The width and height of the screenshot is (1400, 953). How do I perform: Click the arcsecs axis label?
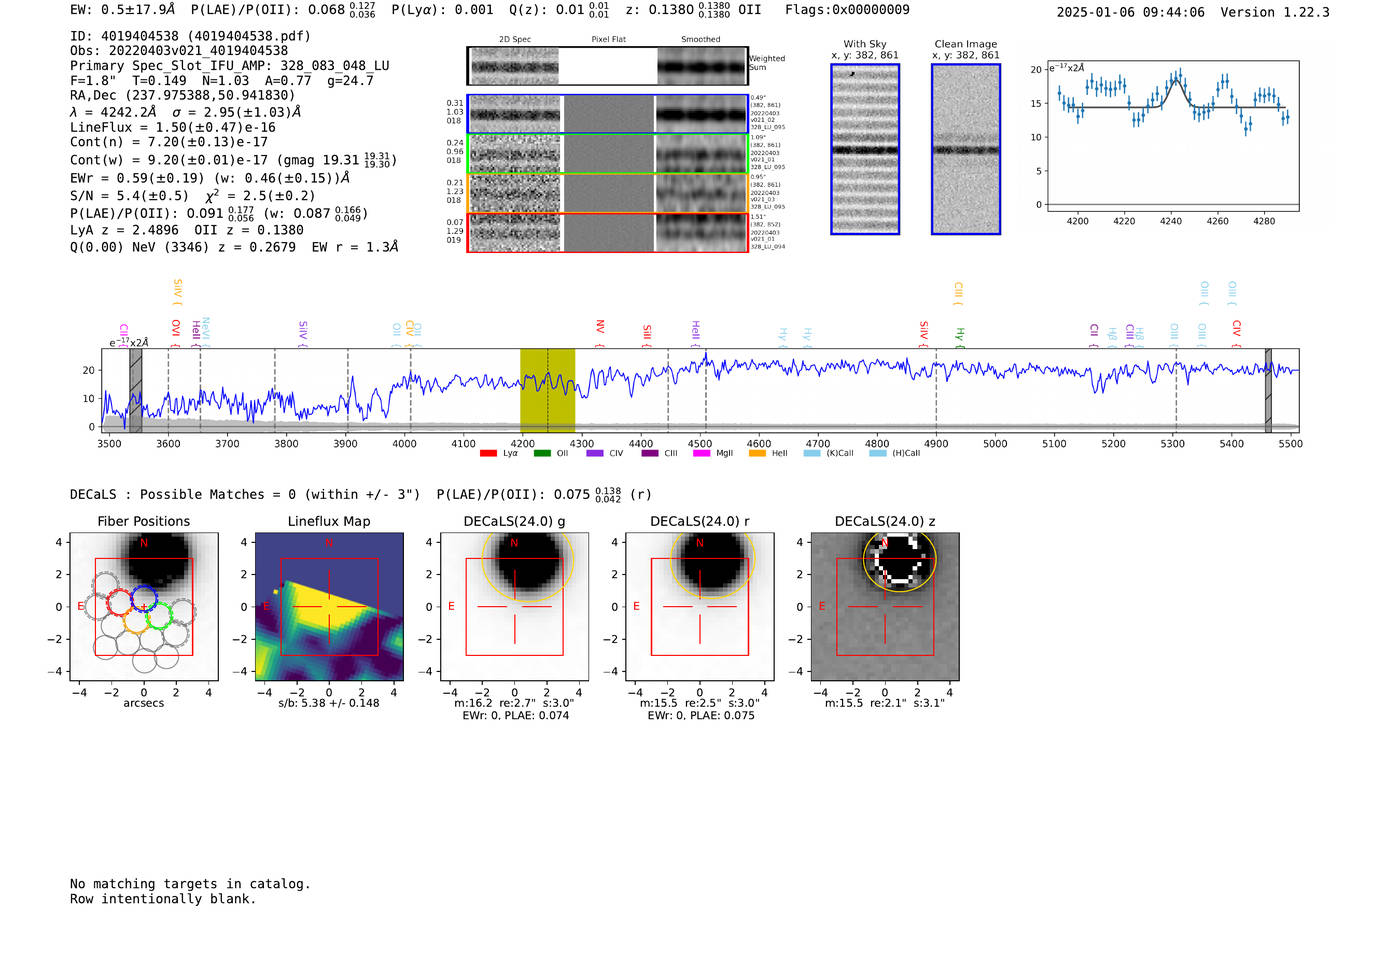144,703
